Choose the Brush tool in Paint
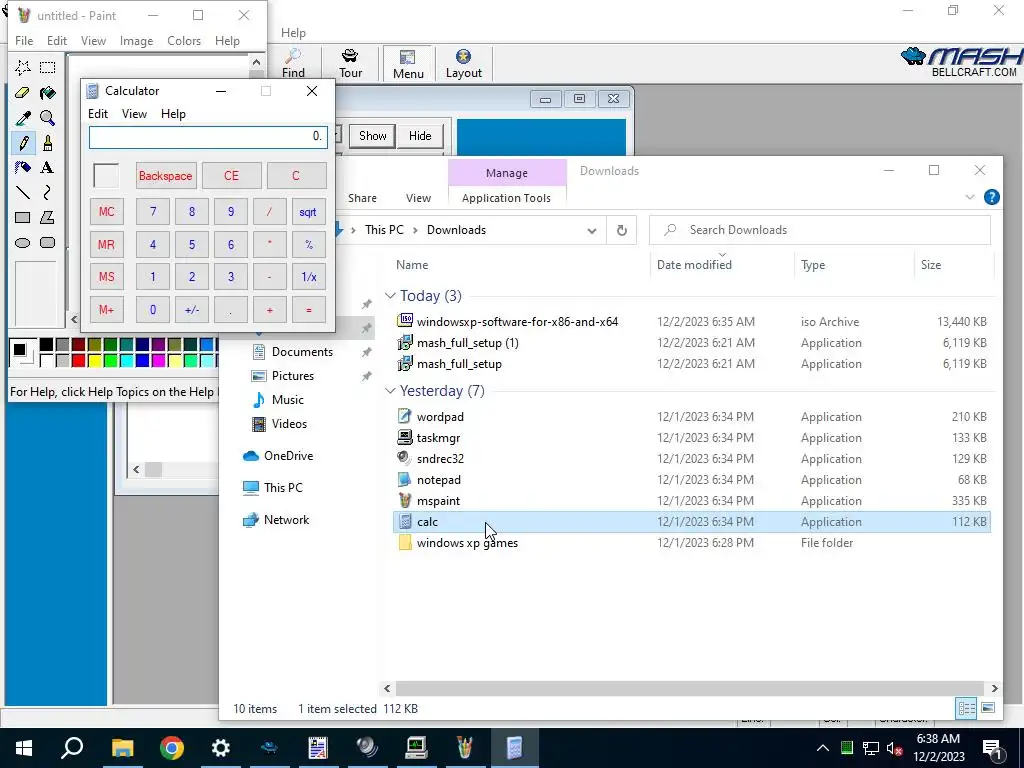The image size is (1024, 768). click(x=47, y=142)
